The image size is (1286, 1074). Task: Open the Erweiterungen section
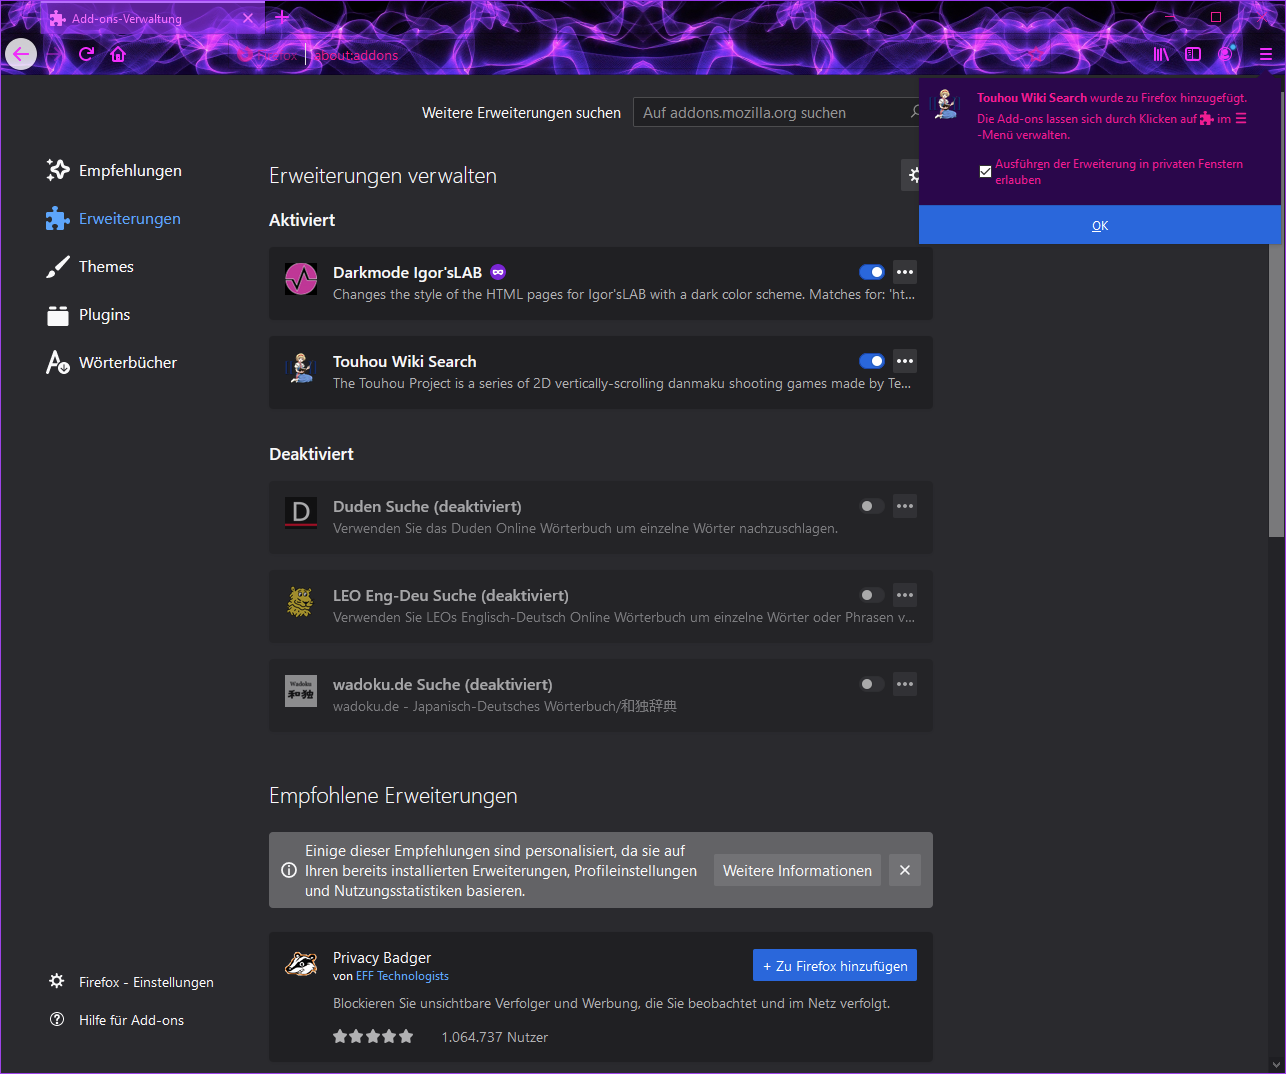pyautogui.click(x=114, y=218)
